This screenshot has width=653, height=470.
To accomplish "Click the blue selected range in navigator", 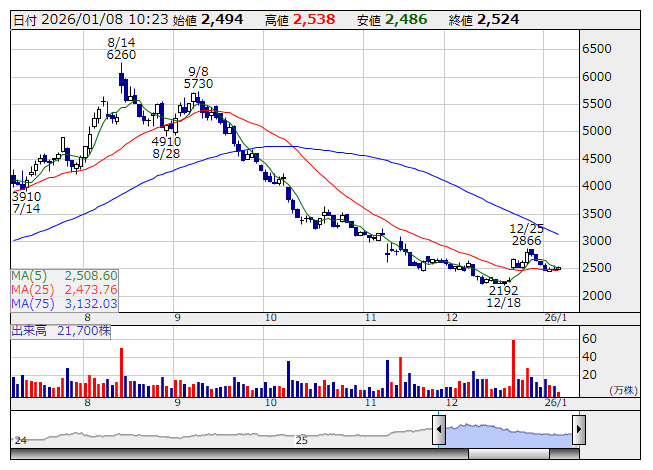I will [508, 431].
